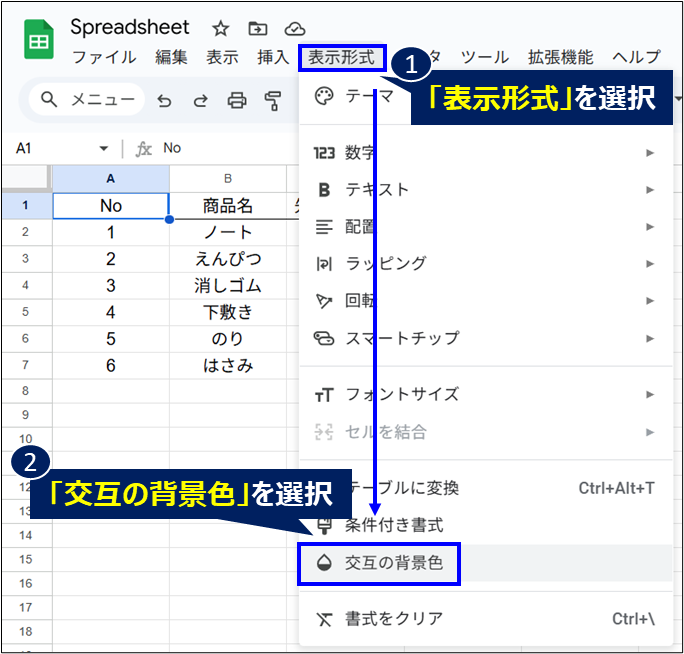The width and height of the screenshot is (684, 654).
Task: Select cell containing のり
Action: click(228, 339)
